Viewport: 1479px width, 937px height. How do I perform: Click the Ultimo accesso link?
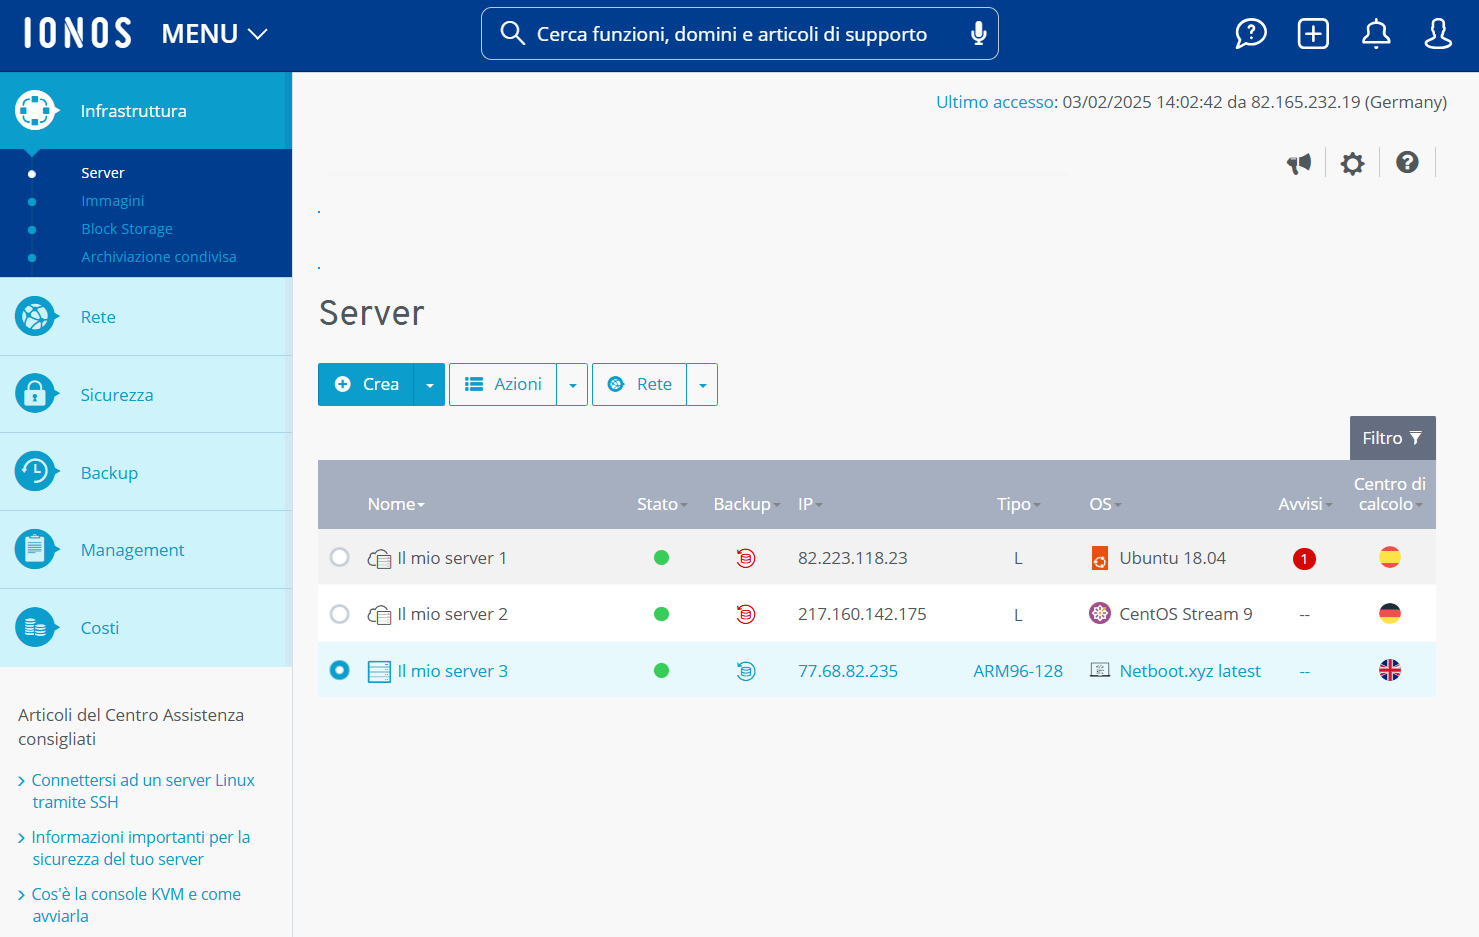(x=995, y=102)
